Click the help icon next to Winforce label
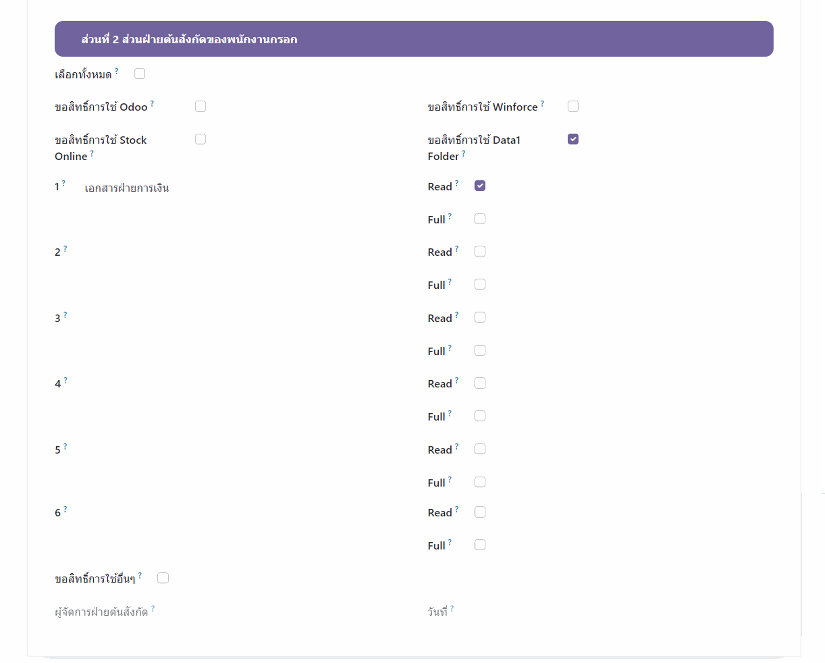 click(542, 104)
